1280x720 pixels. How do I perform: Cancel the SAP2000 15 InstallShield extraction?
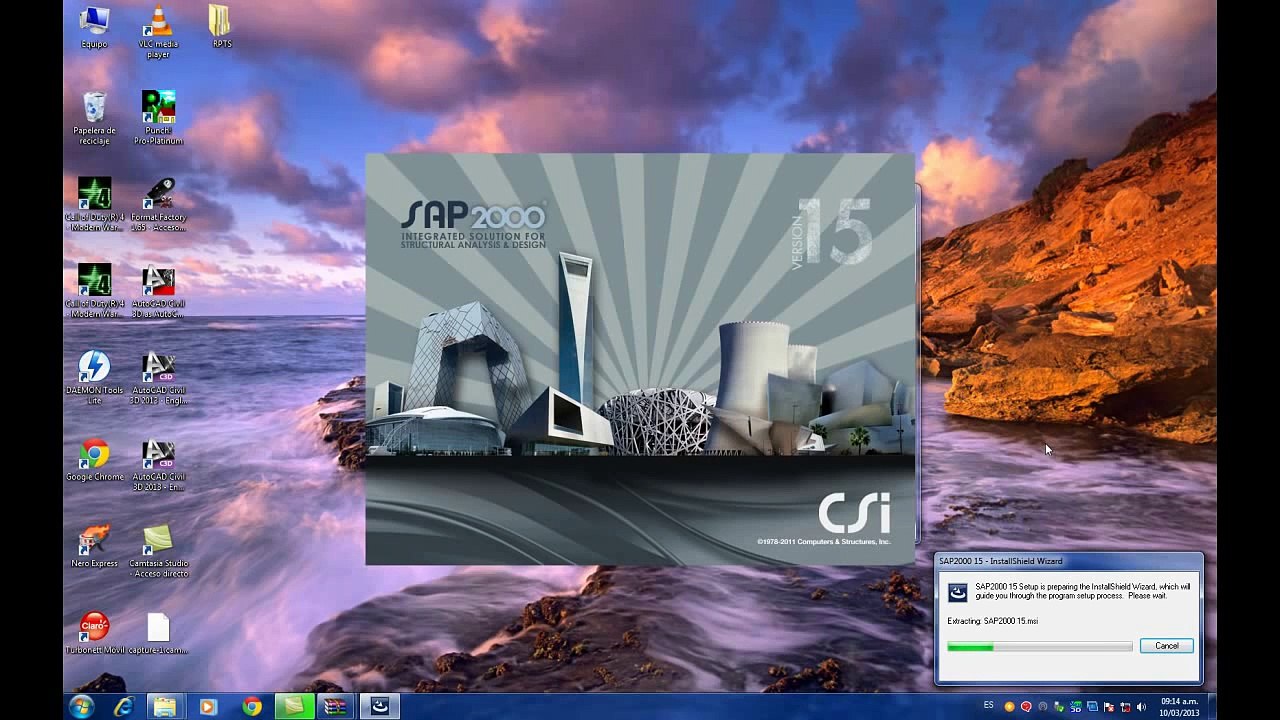1166,646
